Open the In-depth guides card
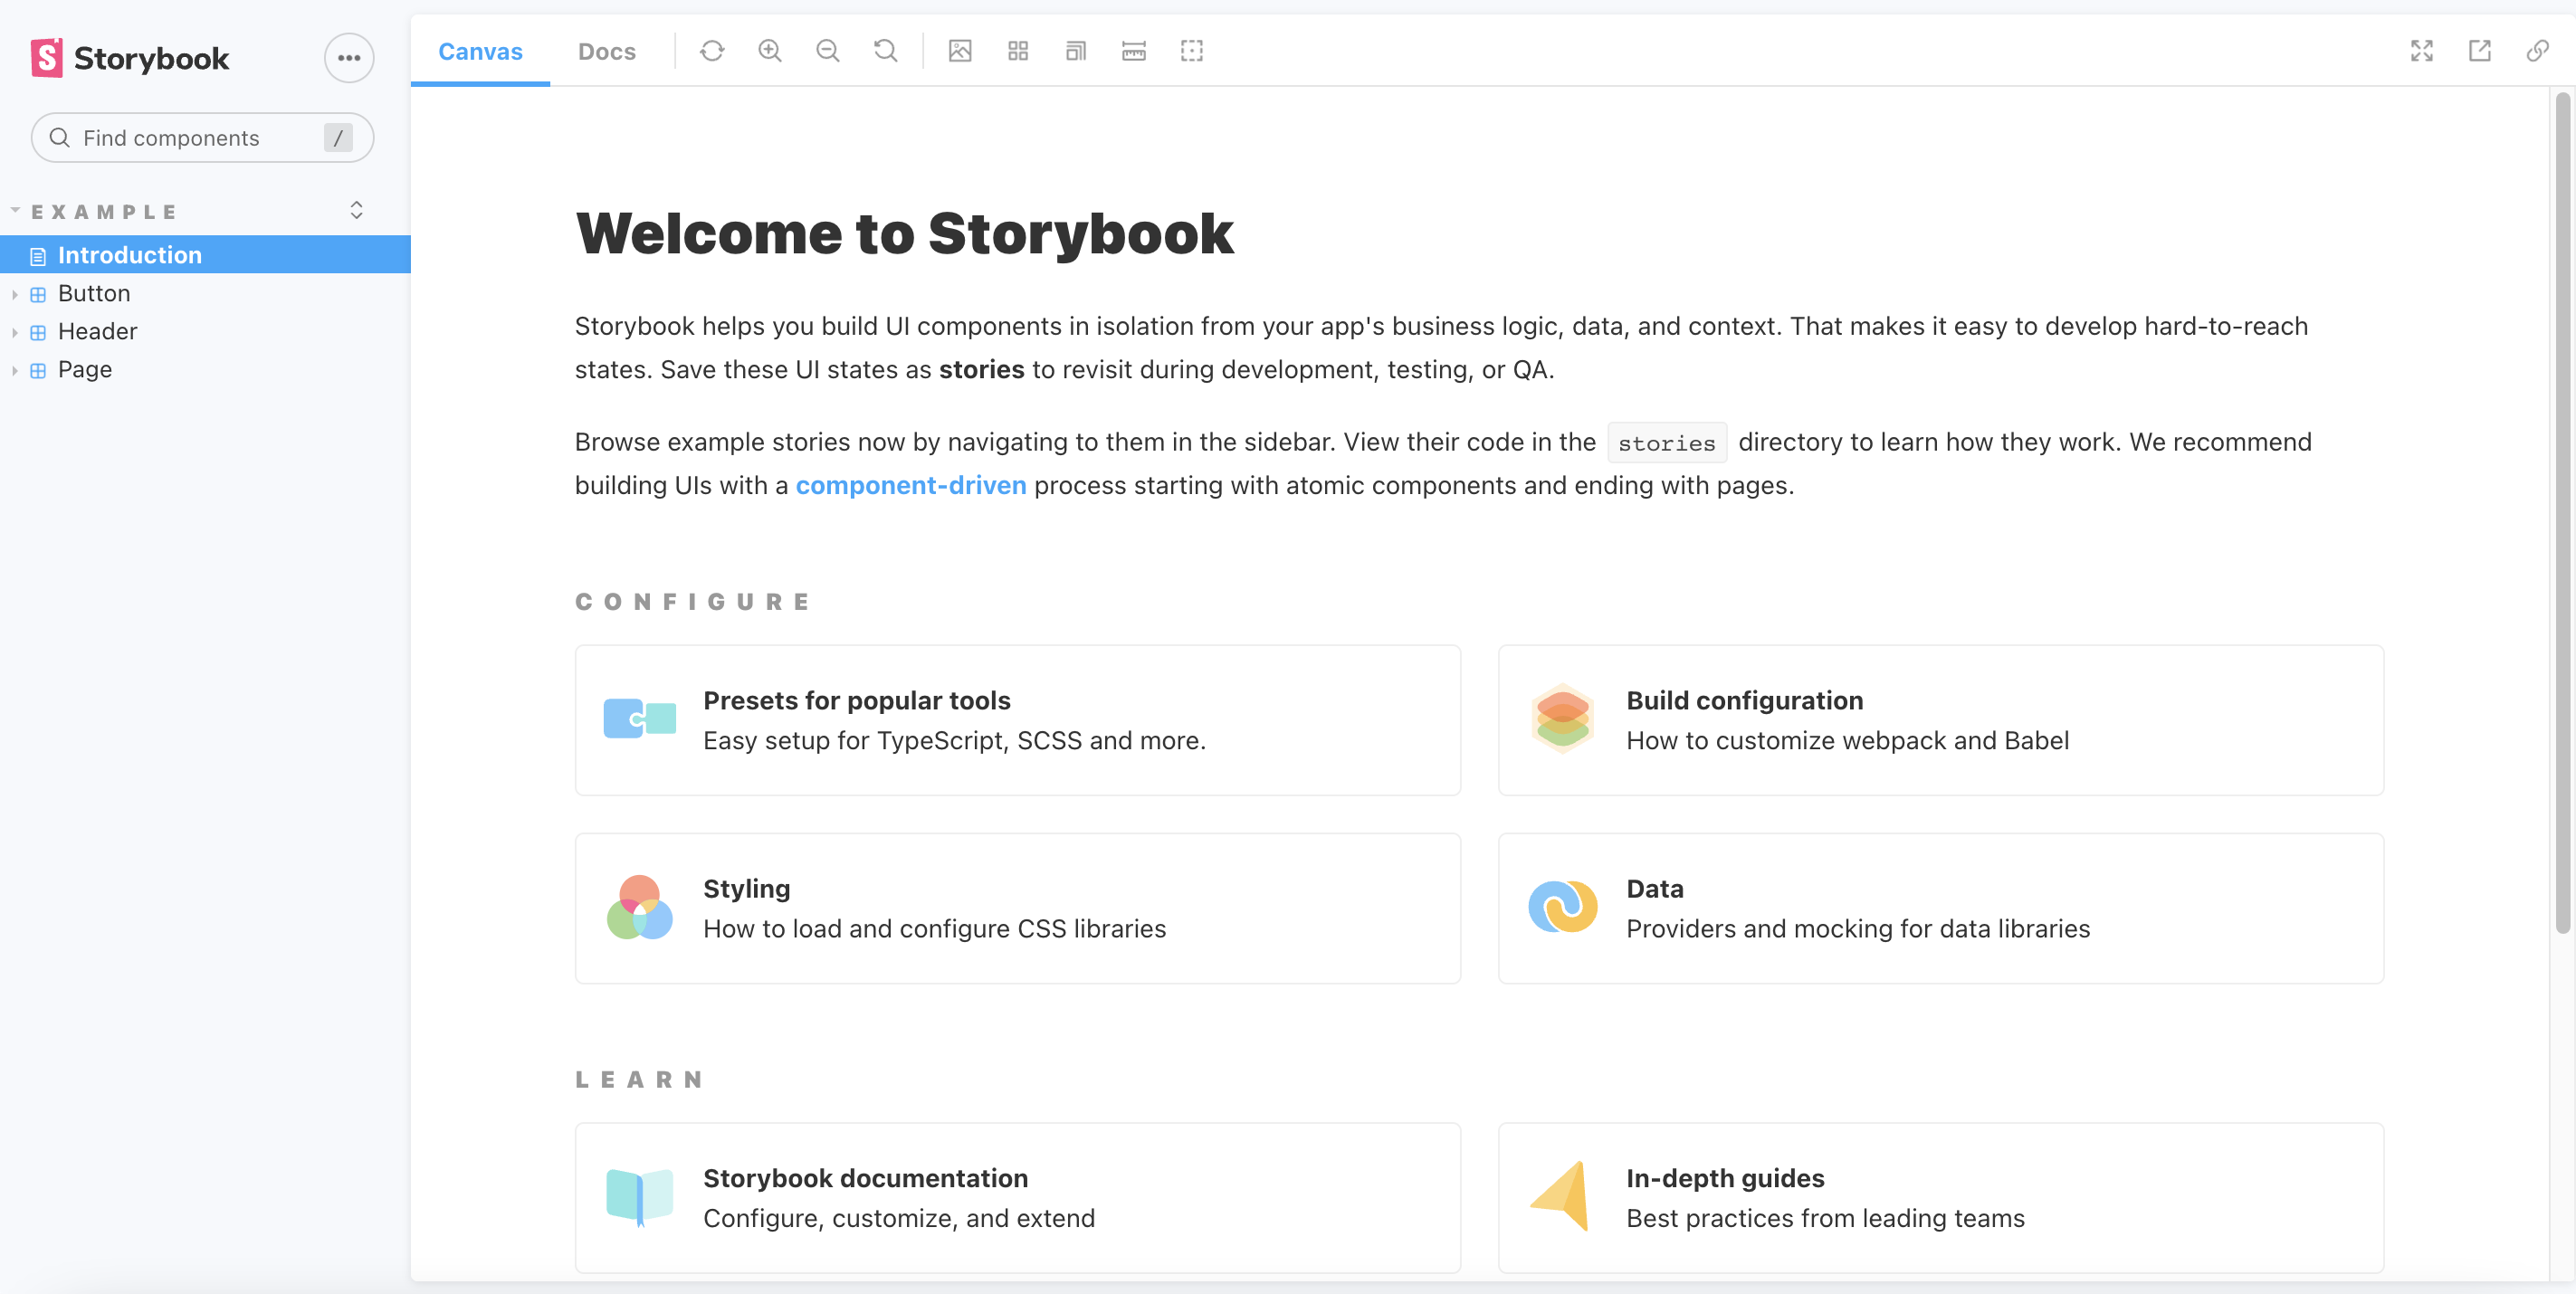 pyautogui.click(x=1941, y=1197)
